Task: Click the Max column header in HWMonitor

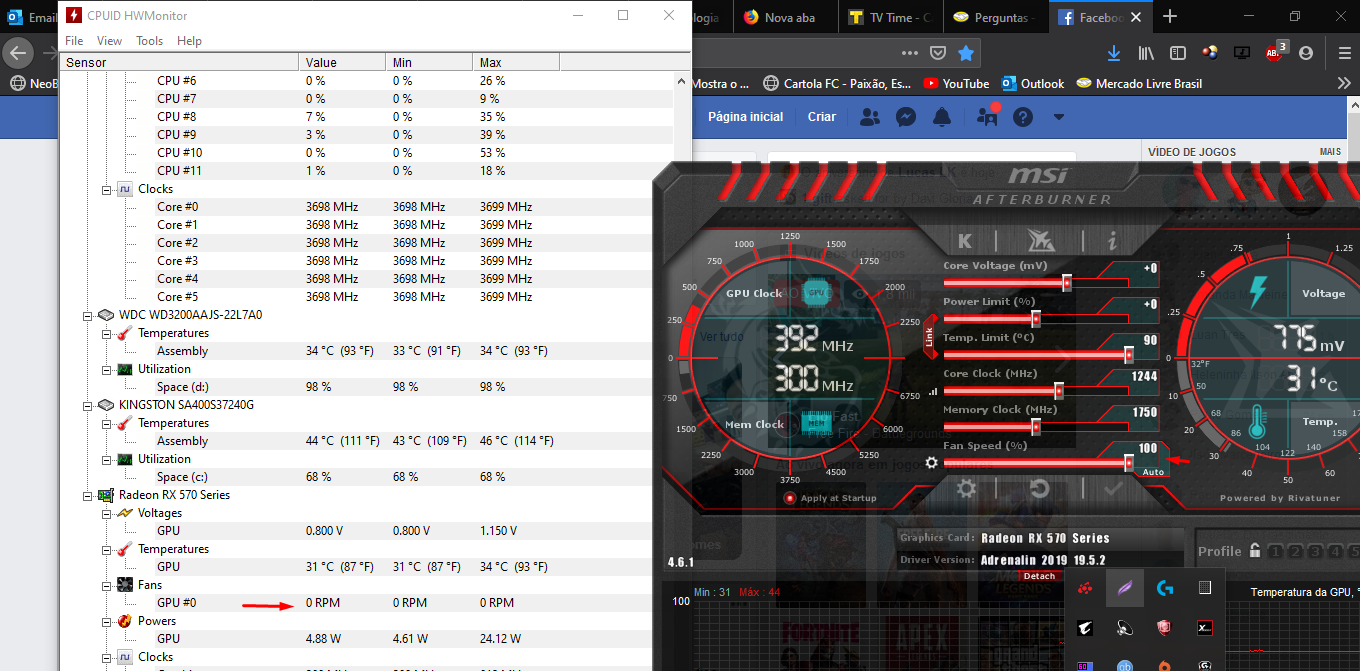Action: click(516, 63)
